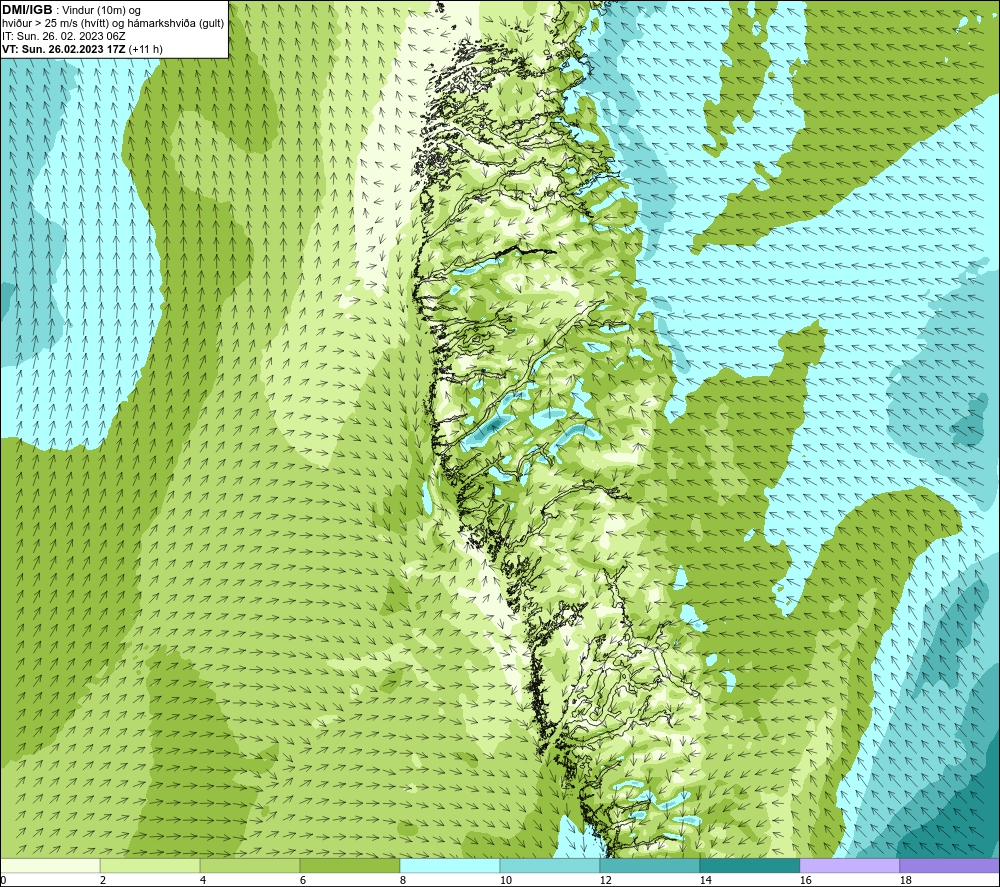Image resolution: width=1000 pixels, height=887 pixels.
Task: Select the 10–12 m/s cyan swatch
Action: 550,865
